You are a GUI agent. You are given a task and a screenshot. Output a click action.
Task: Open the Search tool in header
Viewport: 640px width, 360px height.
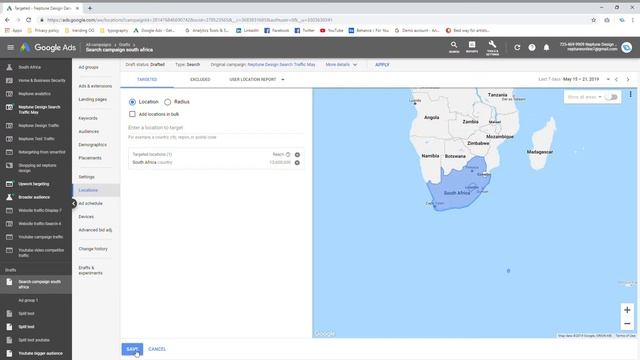tap(454, 47)
